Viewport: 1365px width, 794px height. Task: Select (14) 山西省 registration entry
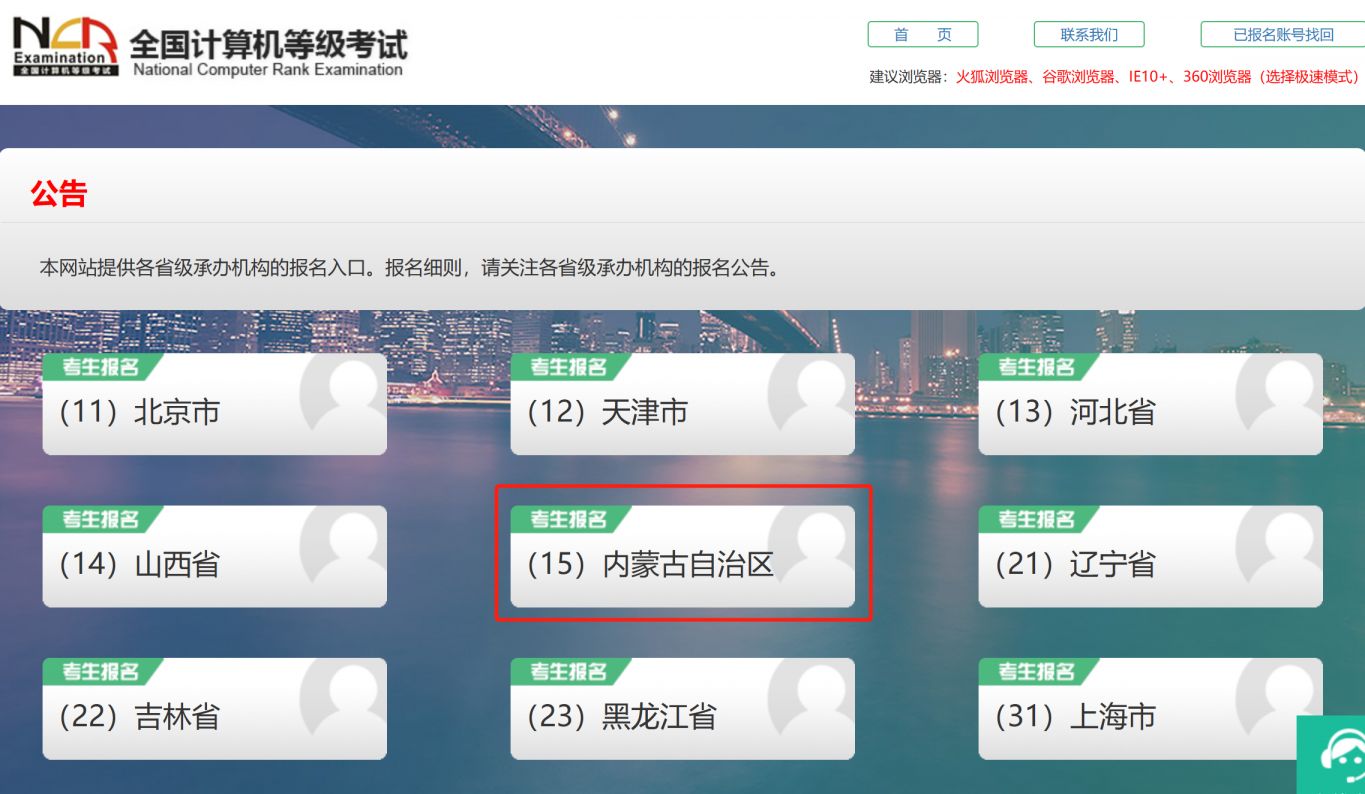click(x=214, y=556)
